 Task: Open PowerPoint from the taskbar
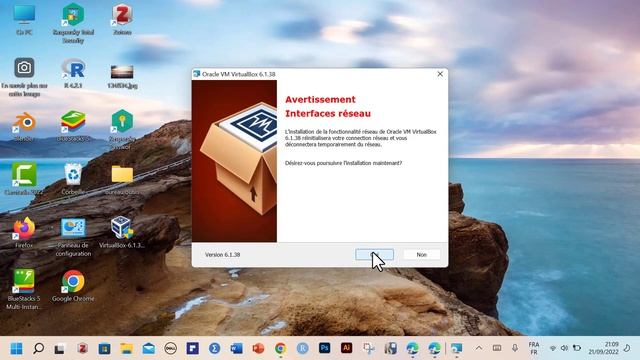pos(258,348)
